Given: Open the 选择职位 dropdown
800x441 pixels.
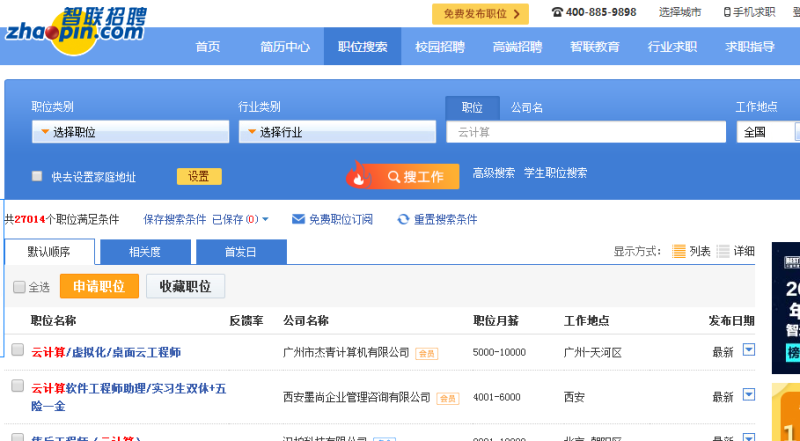Looking at the screenshot, I should point(131,132).
